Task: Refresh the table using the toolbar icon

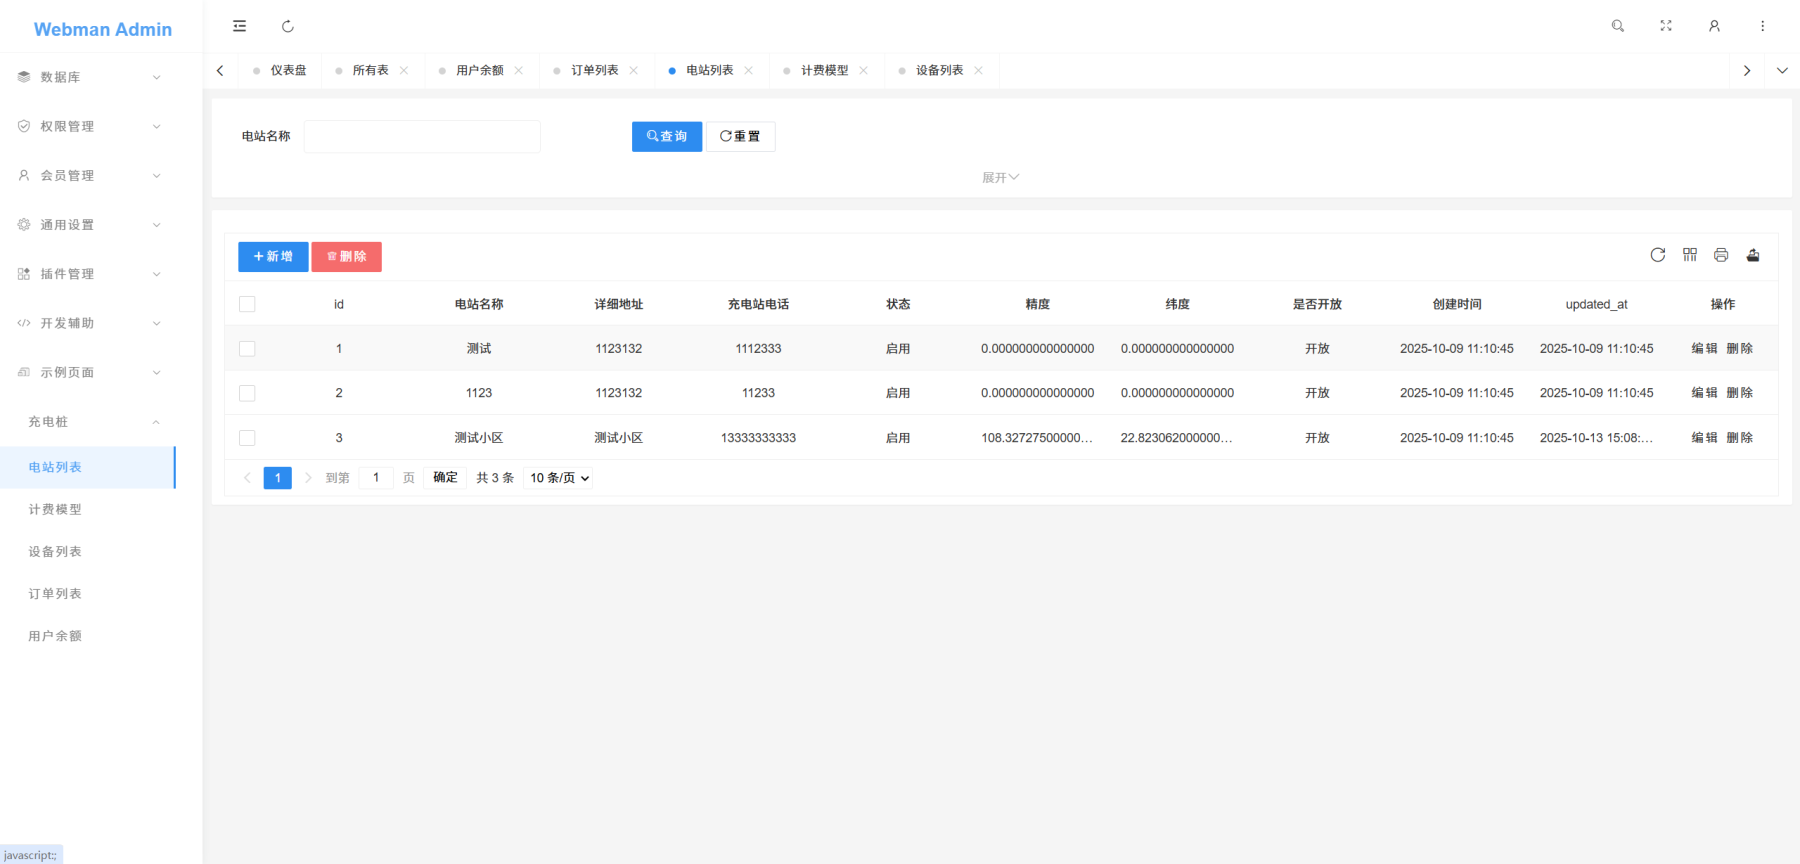Action: pos(1657,255)
